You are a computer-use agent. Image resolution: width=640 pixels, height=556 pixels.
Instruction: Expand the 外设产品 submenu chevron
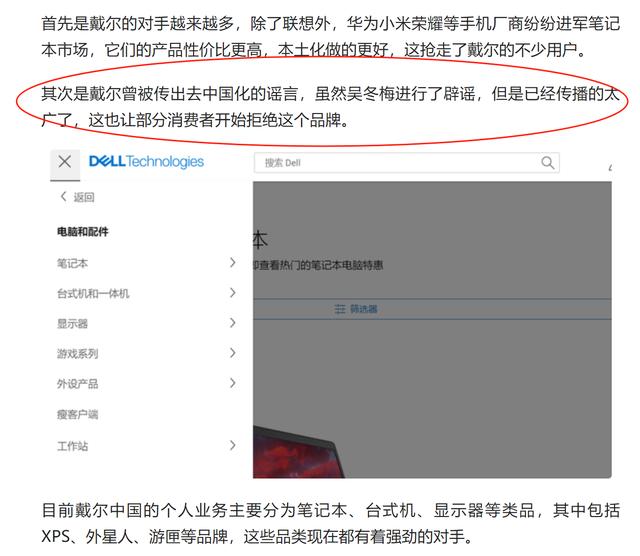click(233, 383)
